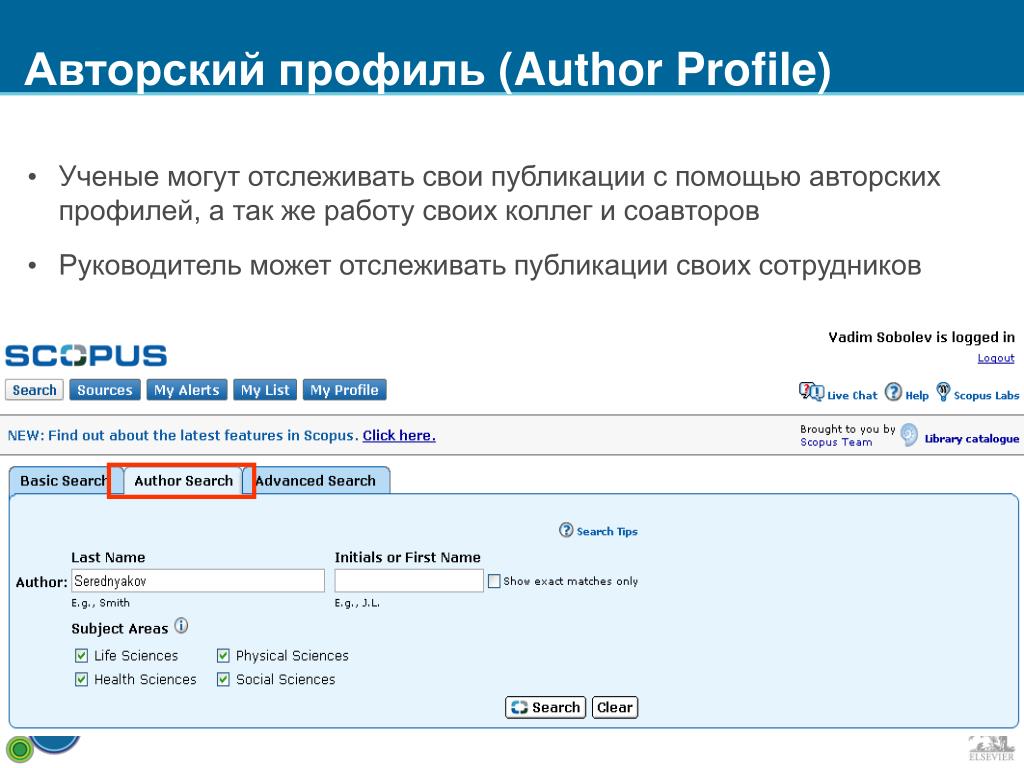Click the 'E.g., Smith' hint text
The width and height of the screenshot is (1024, 768).
(x=101, y=603)
